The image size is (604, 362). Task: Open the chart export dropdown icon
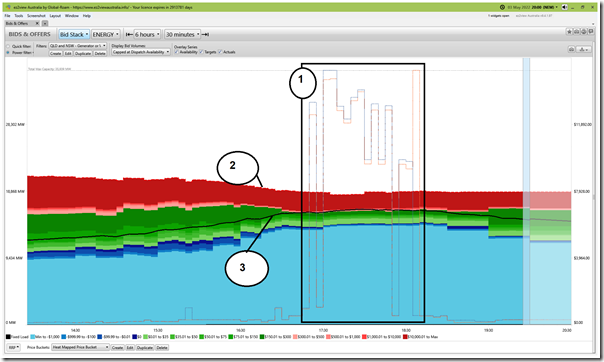[x=584, y=49]
